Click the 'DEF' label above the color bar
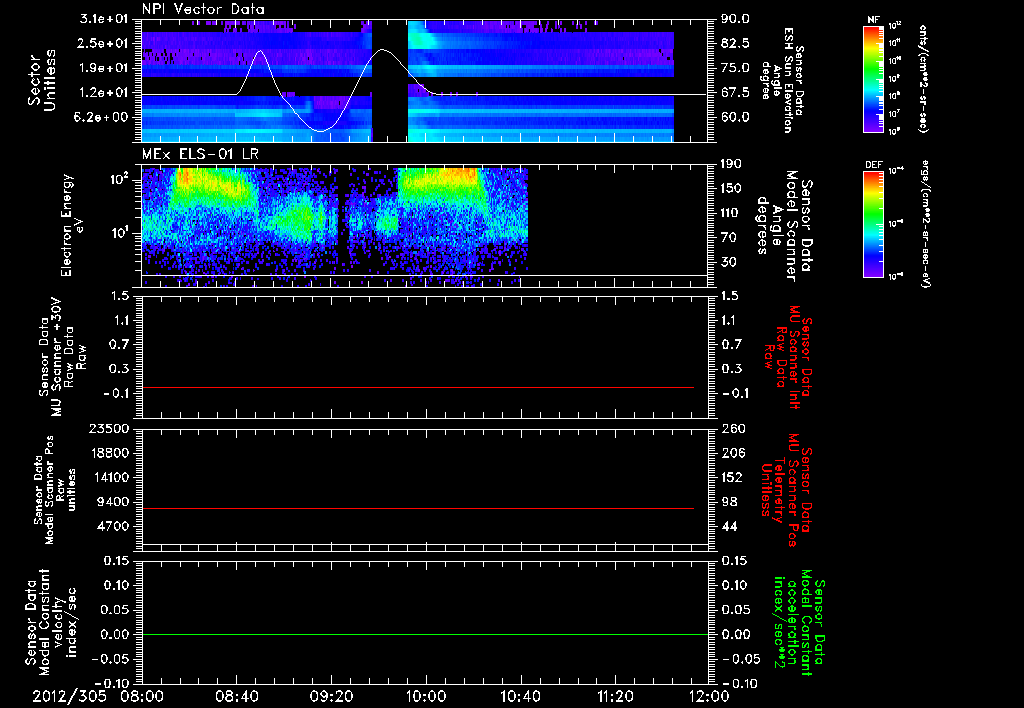Viewport: 1024px width, 708px height. click(873, 165)
